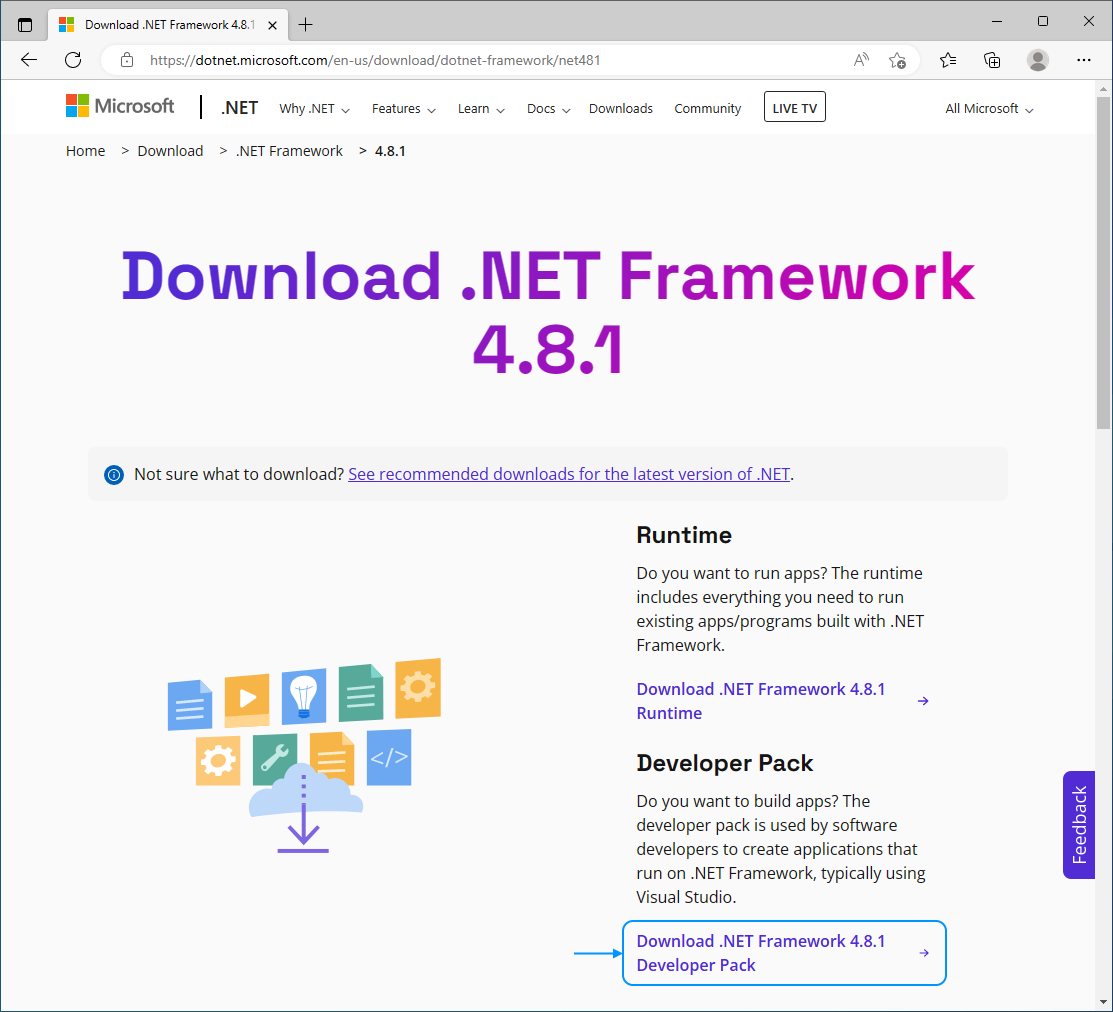Image resolution: width=1113 pixels, height=1012 pixels.
Task: Download .NET Framework 4.8.1 Runtime
Action: click(760, 701)
